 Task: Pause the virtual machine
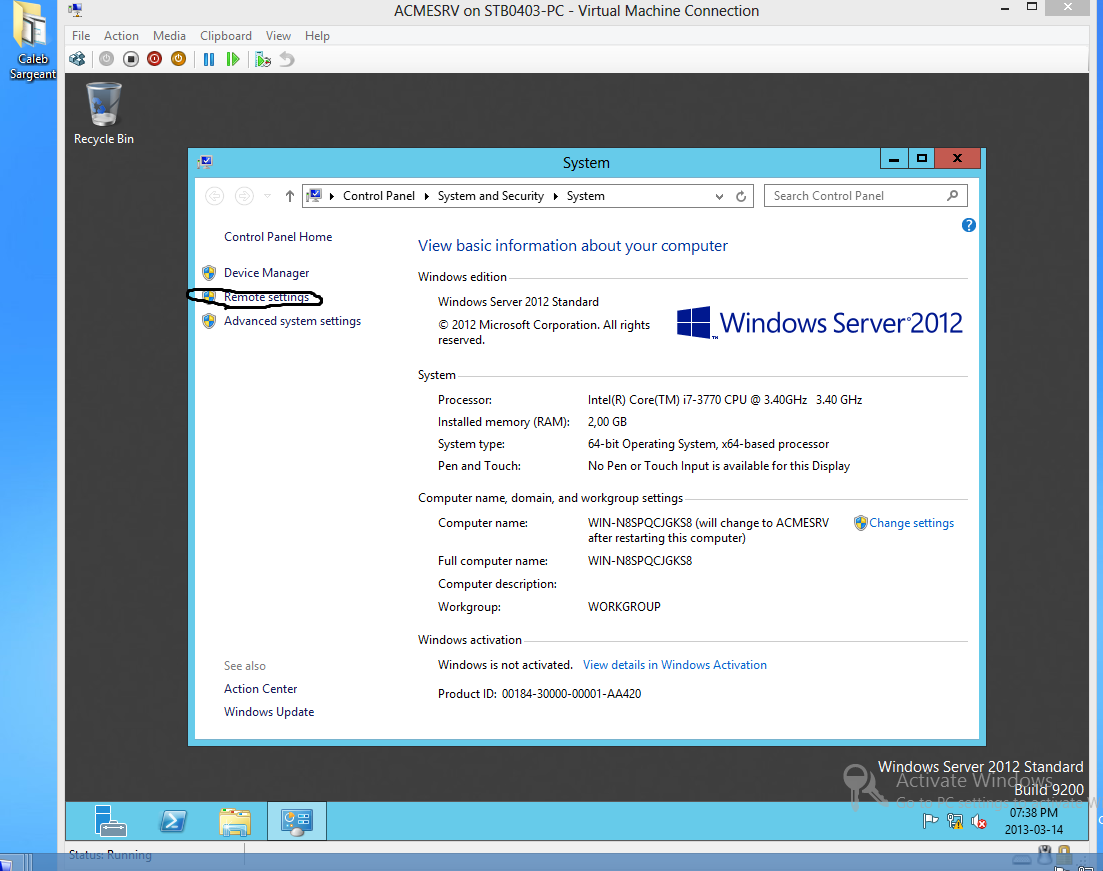(209, 60)
